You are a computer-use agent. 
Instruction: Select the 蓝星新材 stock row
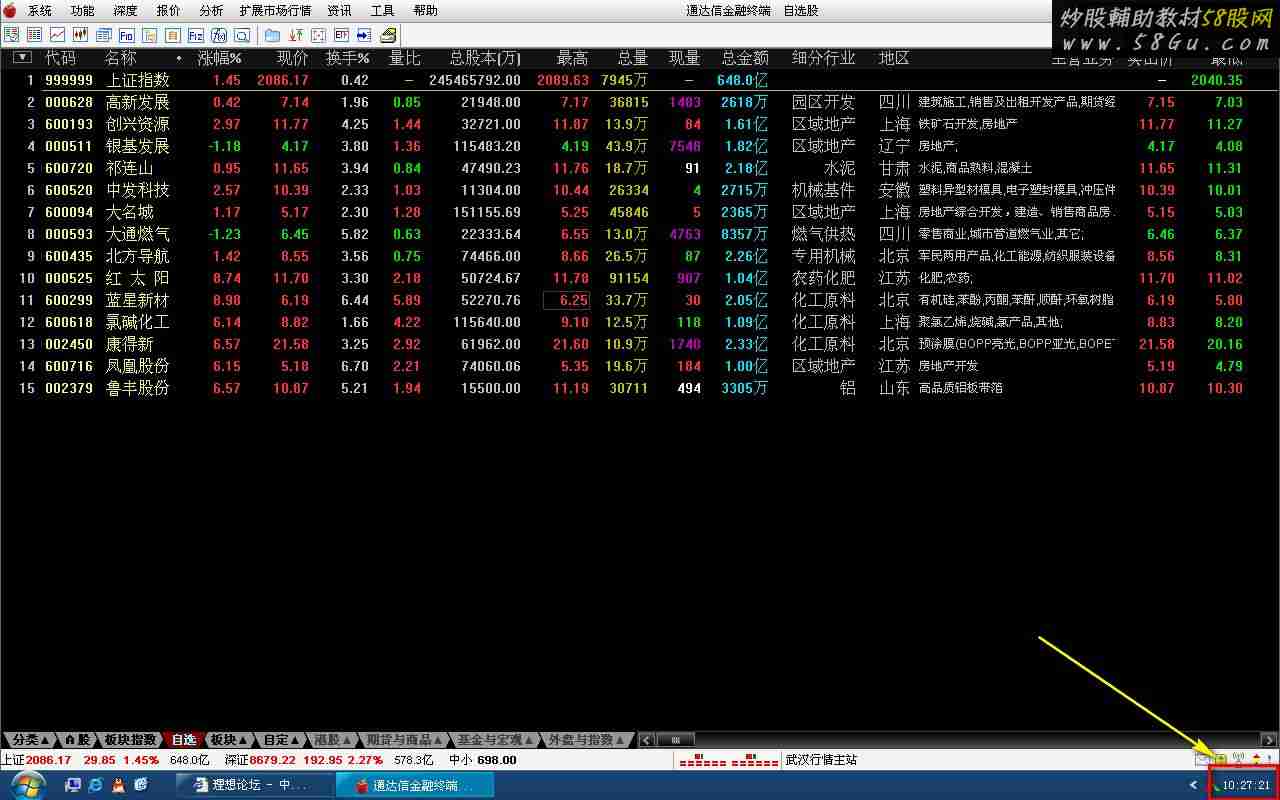(640, 300)
